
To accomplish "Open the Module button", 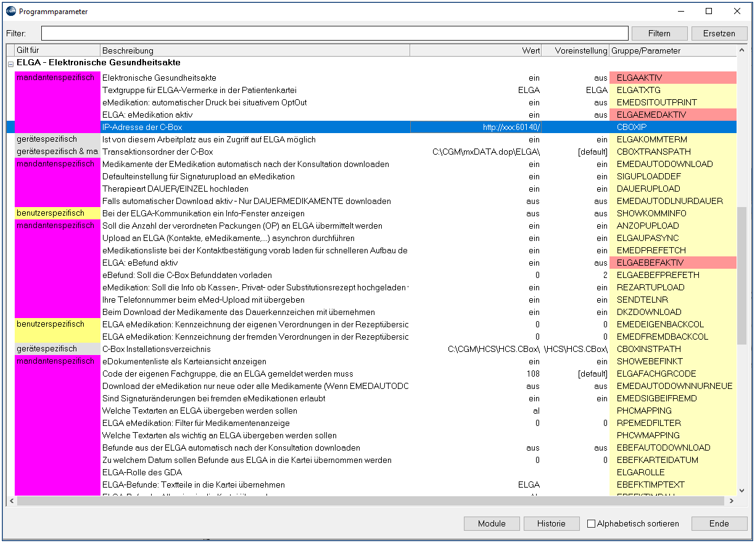I will coord(492,524).
